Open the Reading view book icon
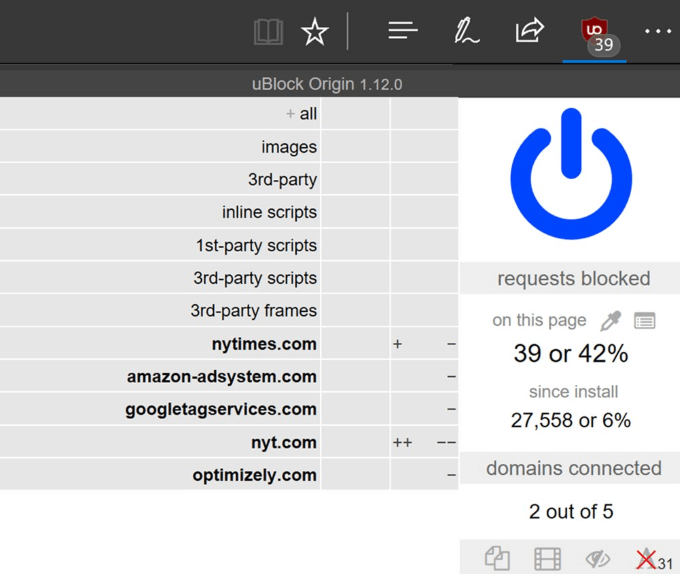Image resolution: width=680 pixels, height=574 pixels. coord(268,32)
